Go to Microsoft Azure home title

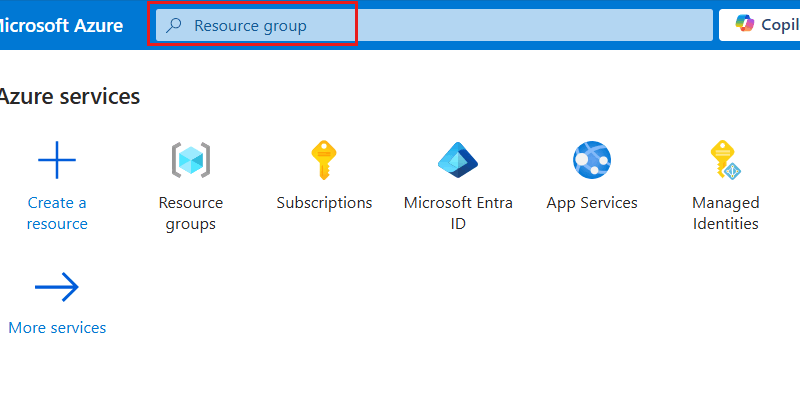[62, 25]
